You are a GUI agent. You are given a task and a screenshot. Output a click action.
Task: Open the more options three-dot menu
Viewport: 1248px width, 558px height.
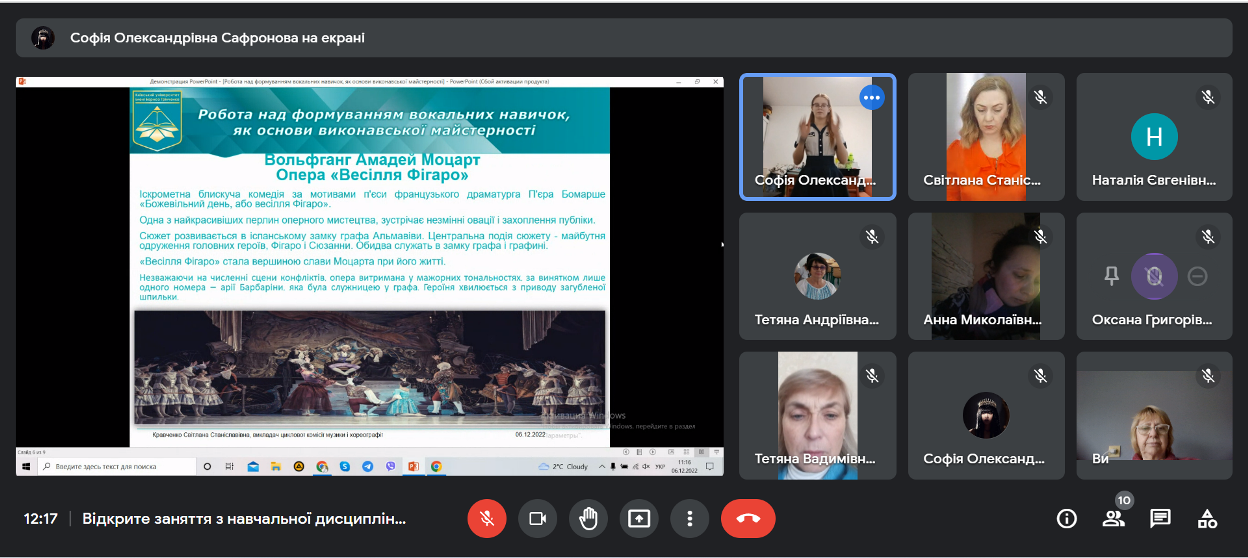coord(690,518)
